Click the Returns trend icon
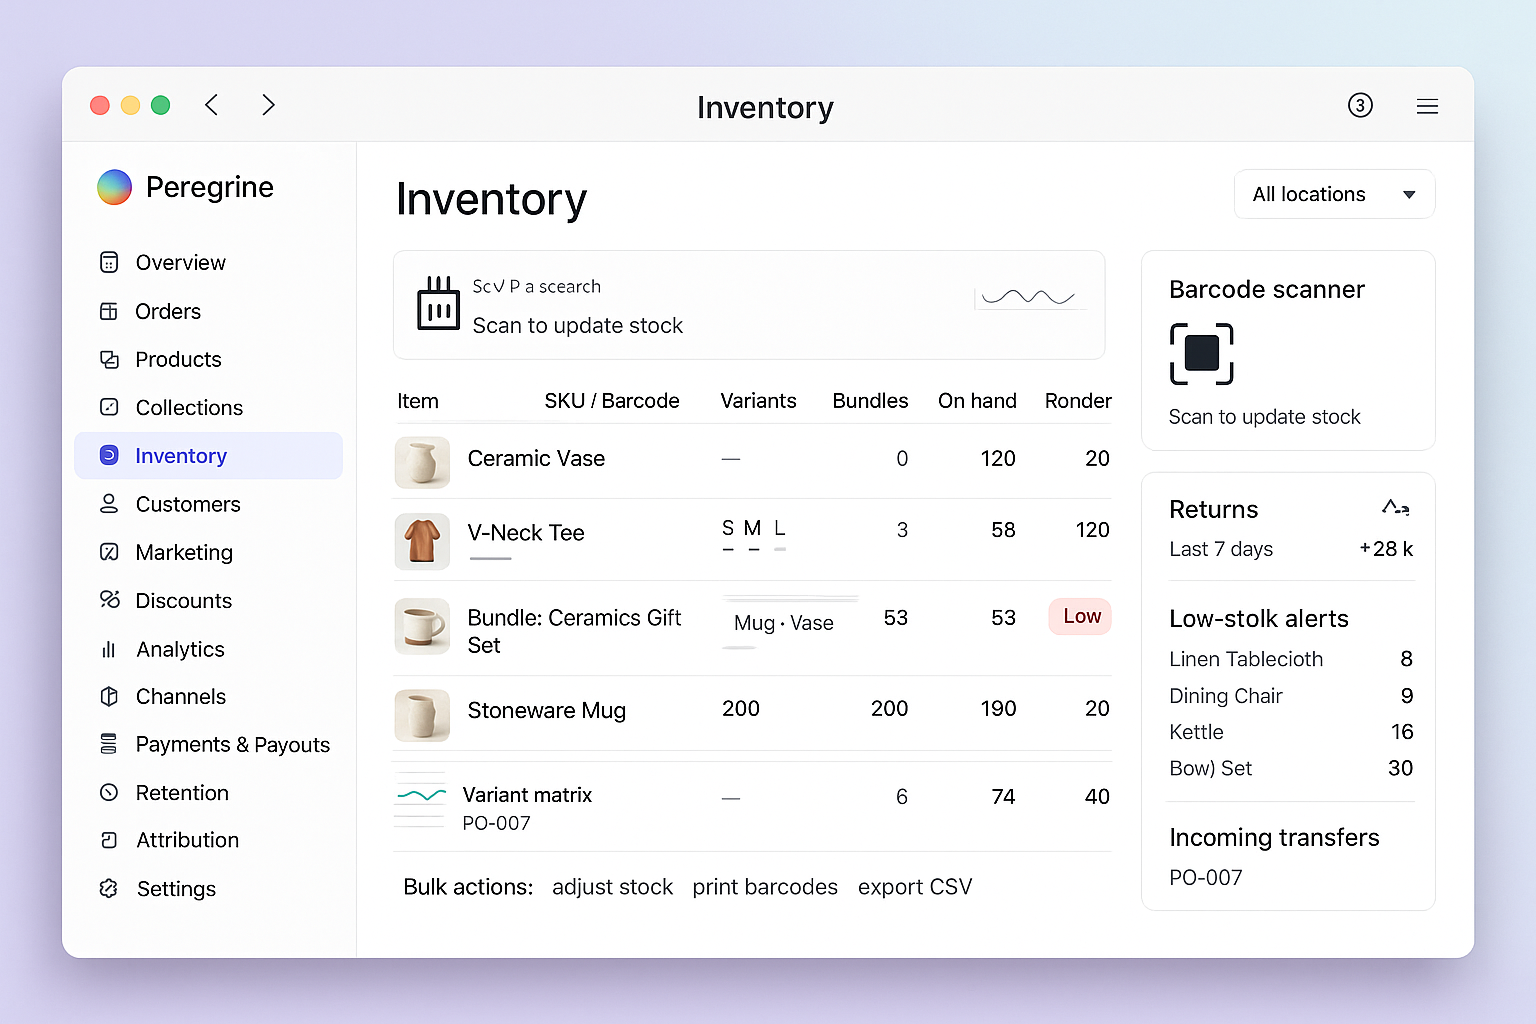 [x=1395, y=508]
